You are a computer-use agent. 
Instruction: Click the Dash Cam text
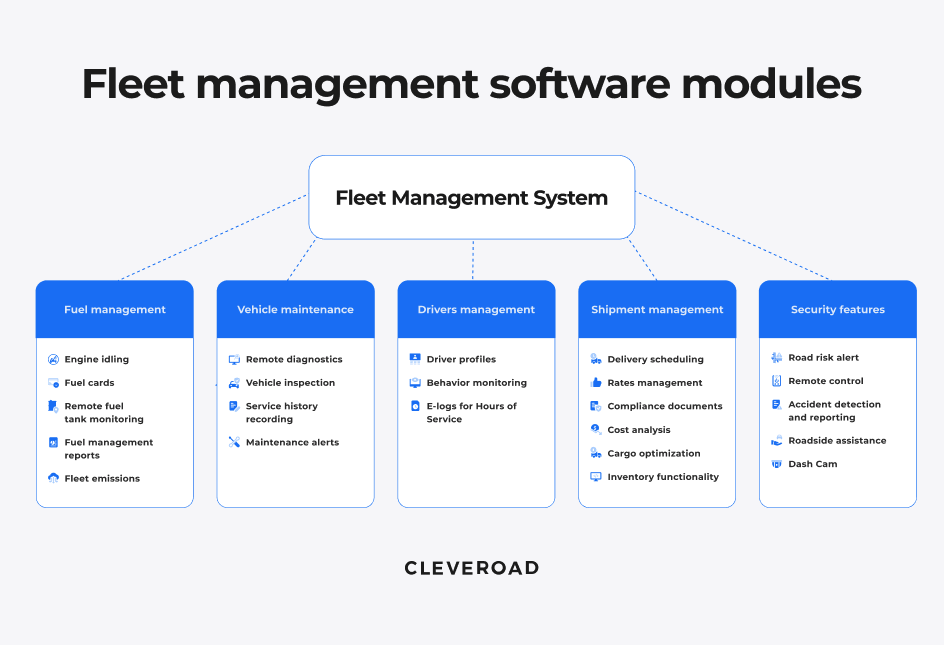813,464
